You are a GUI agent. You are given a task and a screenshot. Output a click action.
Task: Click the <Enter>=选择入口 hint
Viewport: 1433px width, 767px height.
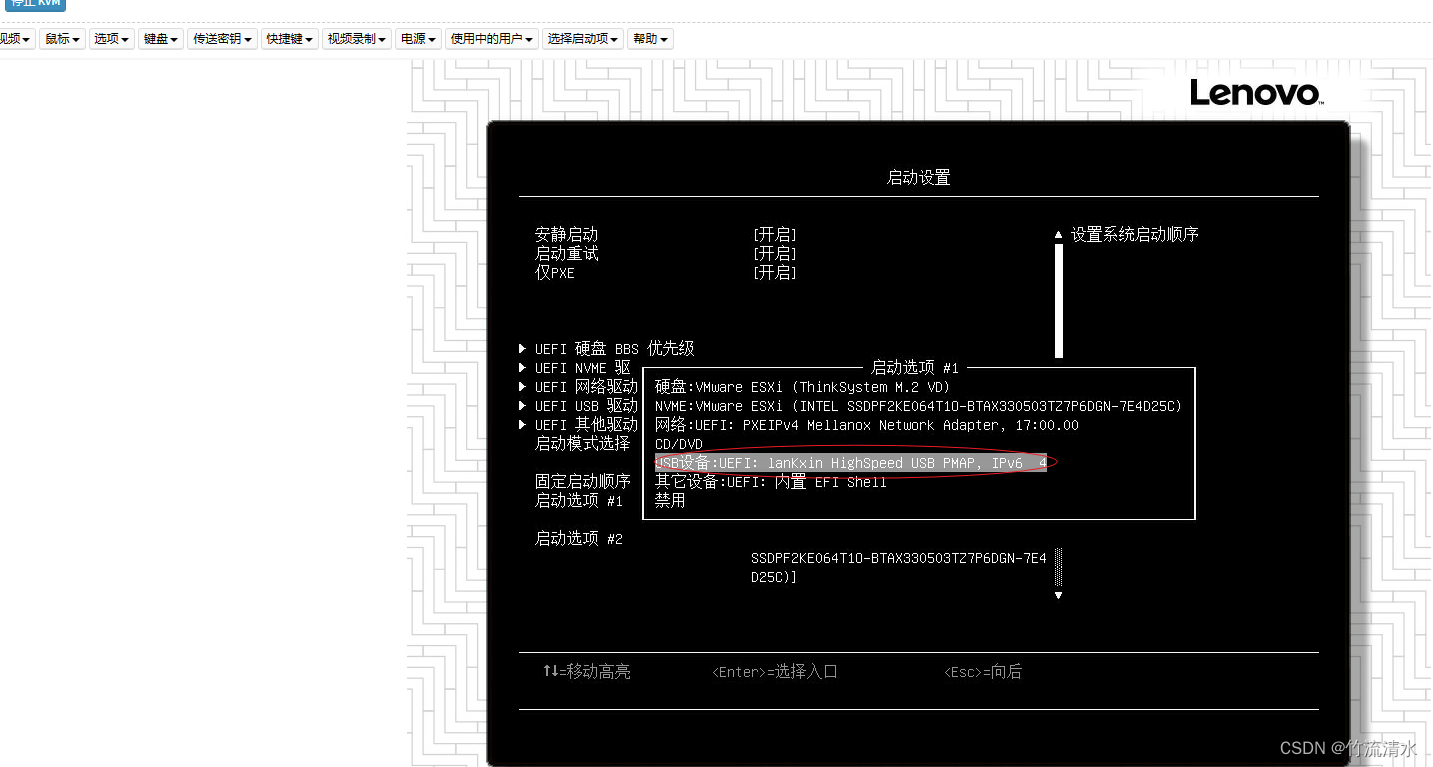coord(775,672)
